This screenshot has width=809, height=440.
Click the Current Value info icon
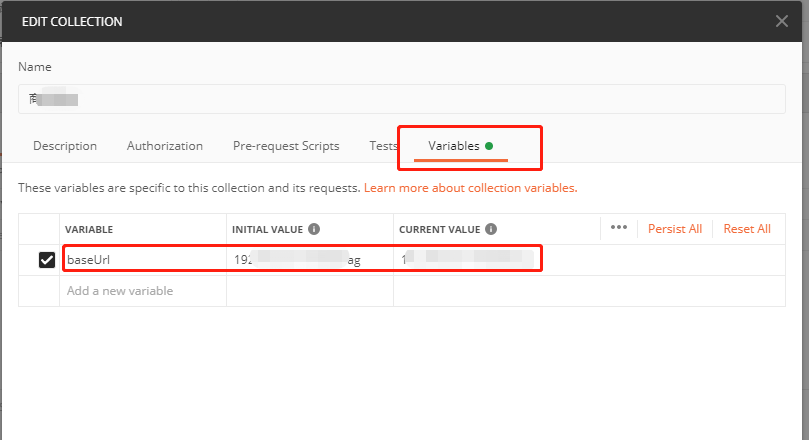[491, 229]
